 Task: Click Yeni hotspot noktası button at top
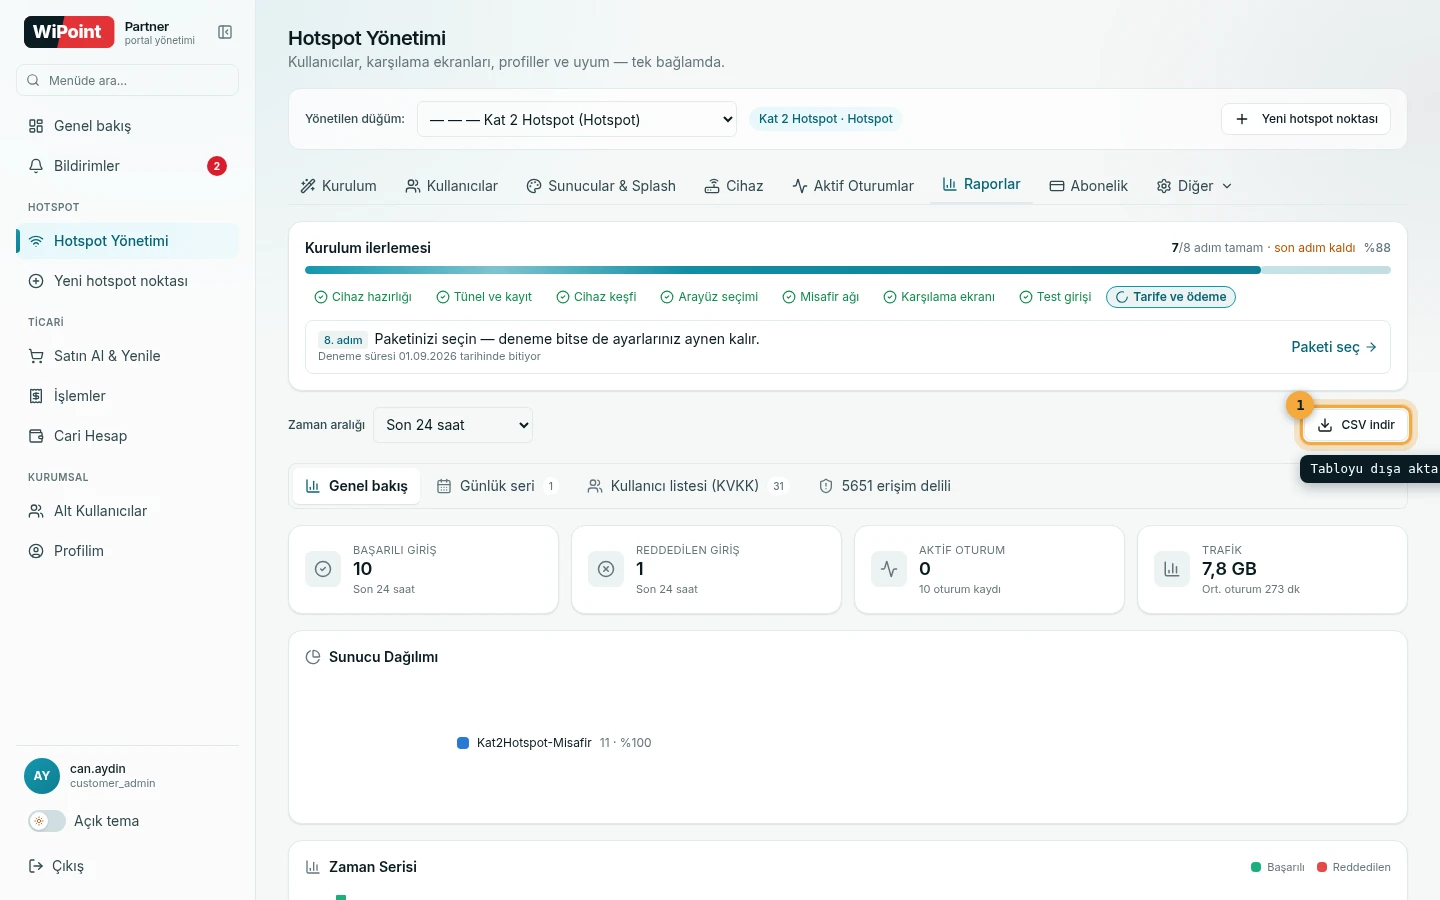click(x=1306, y=119)
